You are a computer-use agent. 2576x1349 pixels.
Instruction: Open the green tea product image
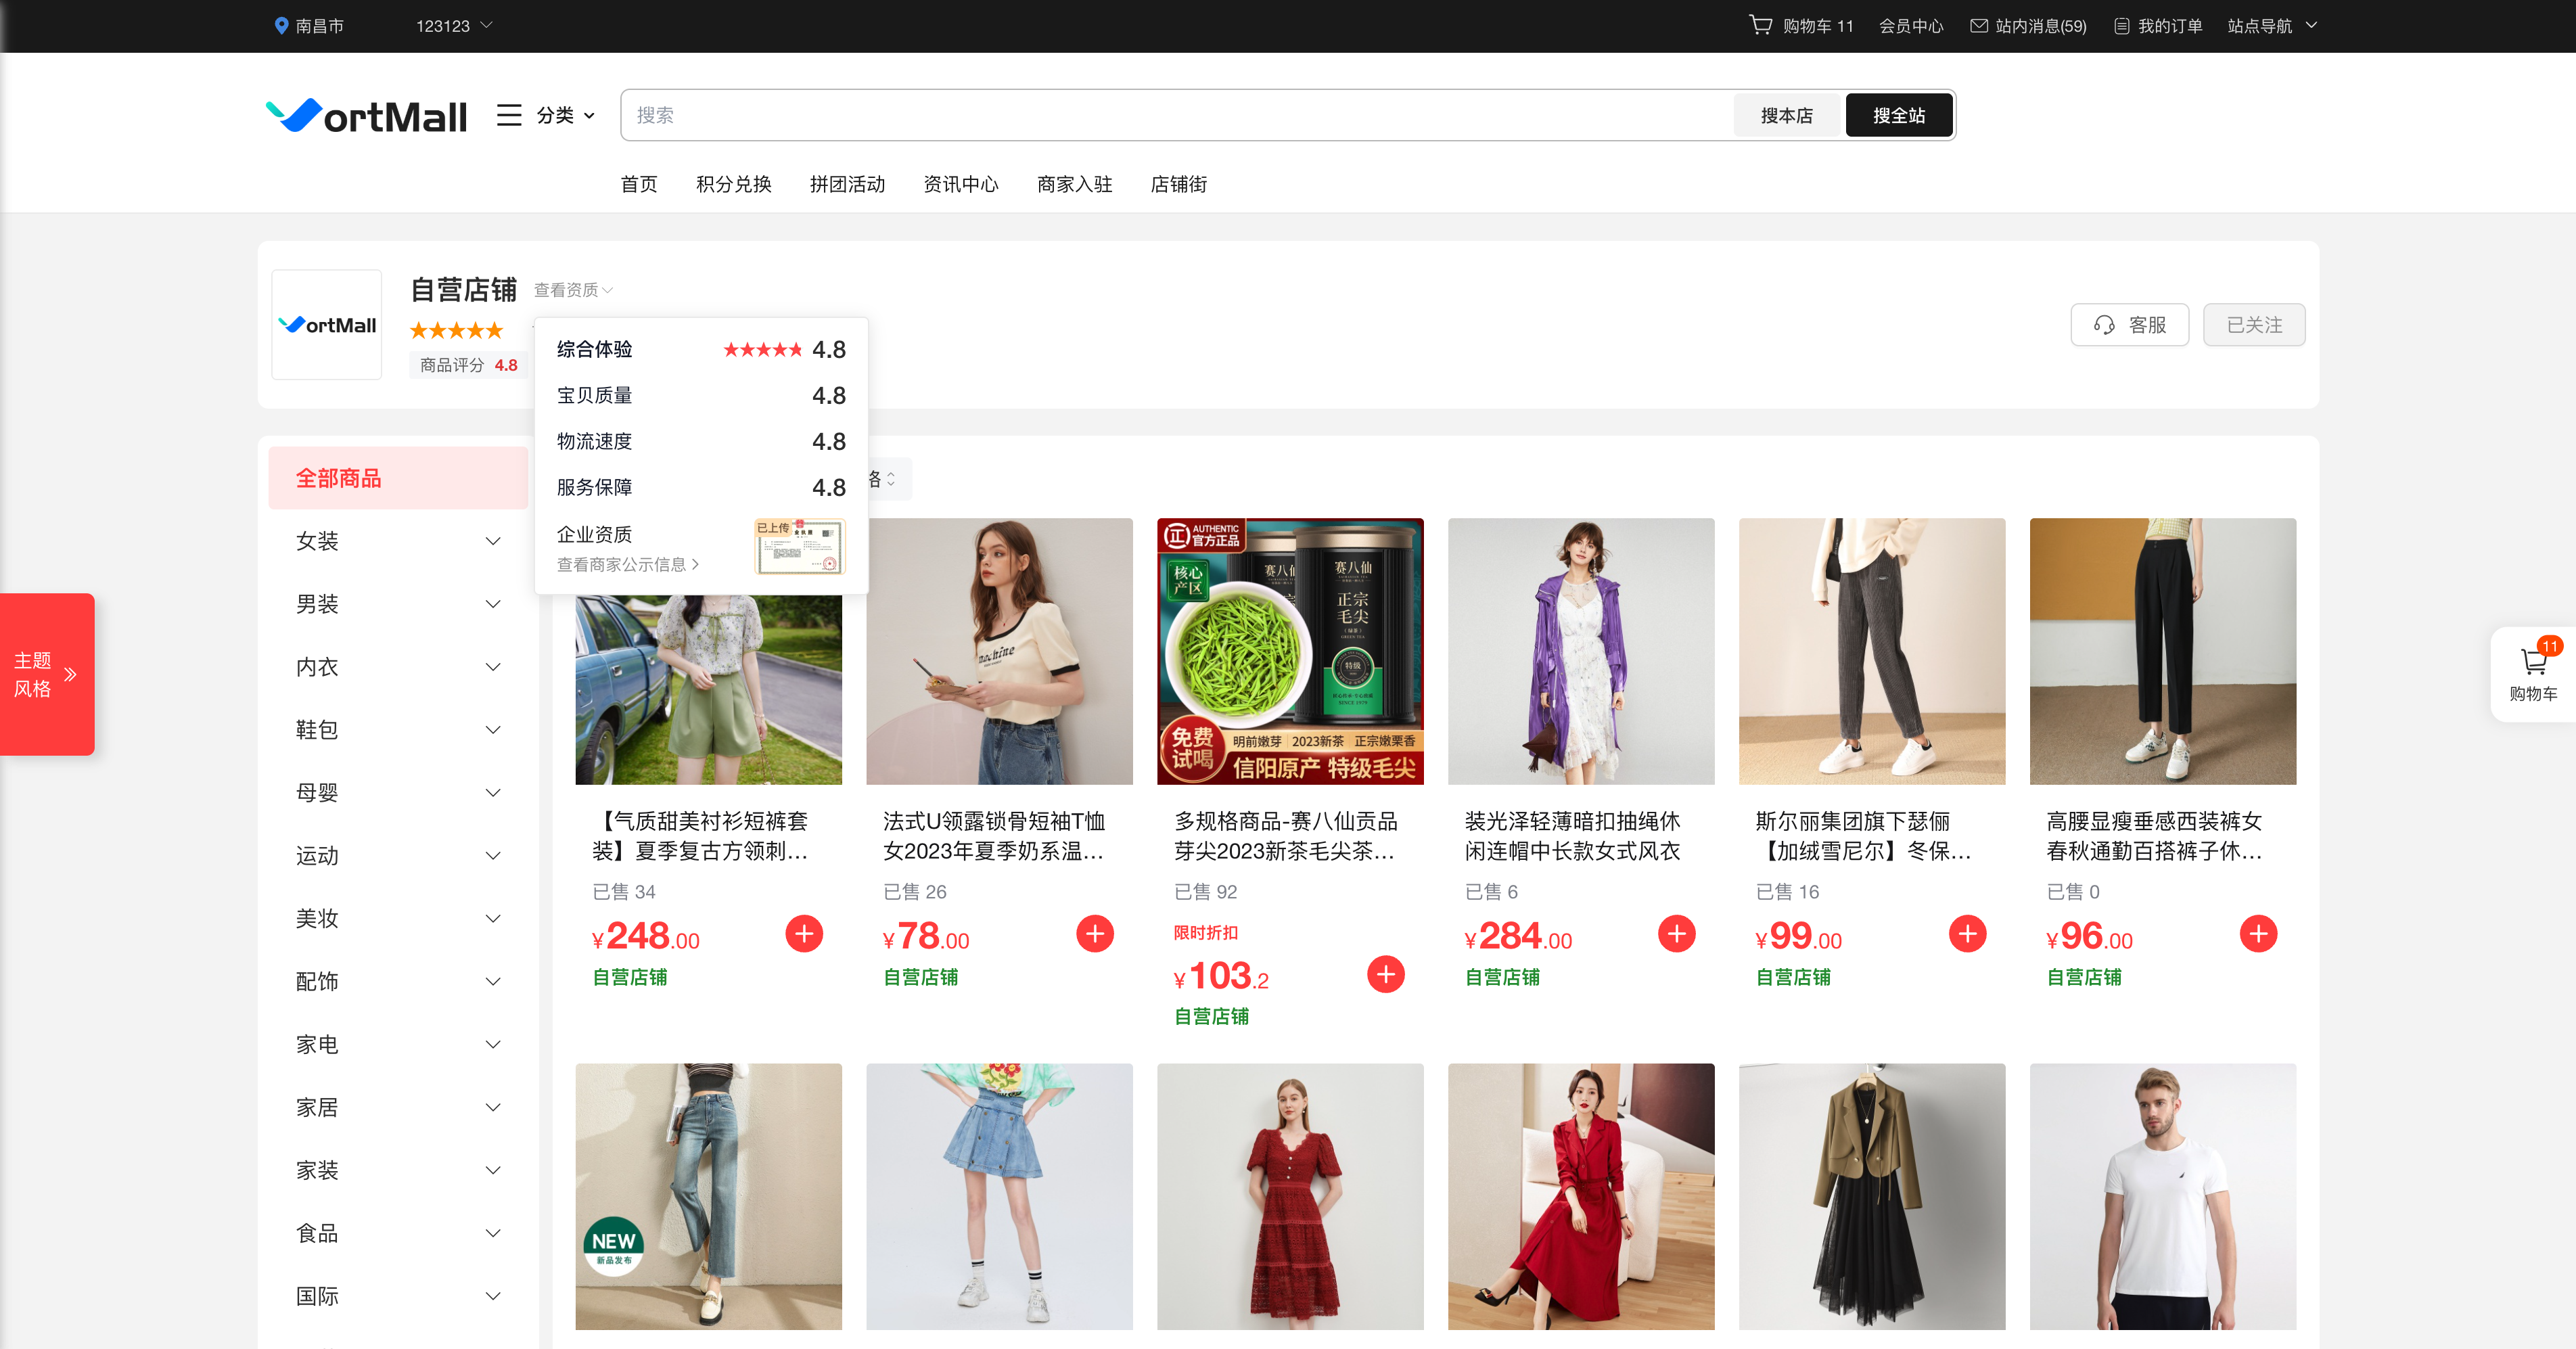pos(1290,651)
